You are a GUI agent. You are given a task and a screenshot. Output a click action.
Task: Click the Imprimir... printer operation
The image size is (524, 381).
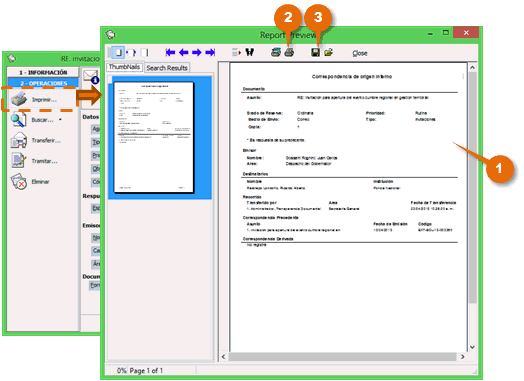[33, 99]
